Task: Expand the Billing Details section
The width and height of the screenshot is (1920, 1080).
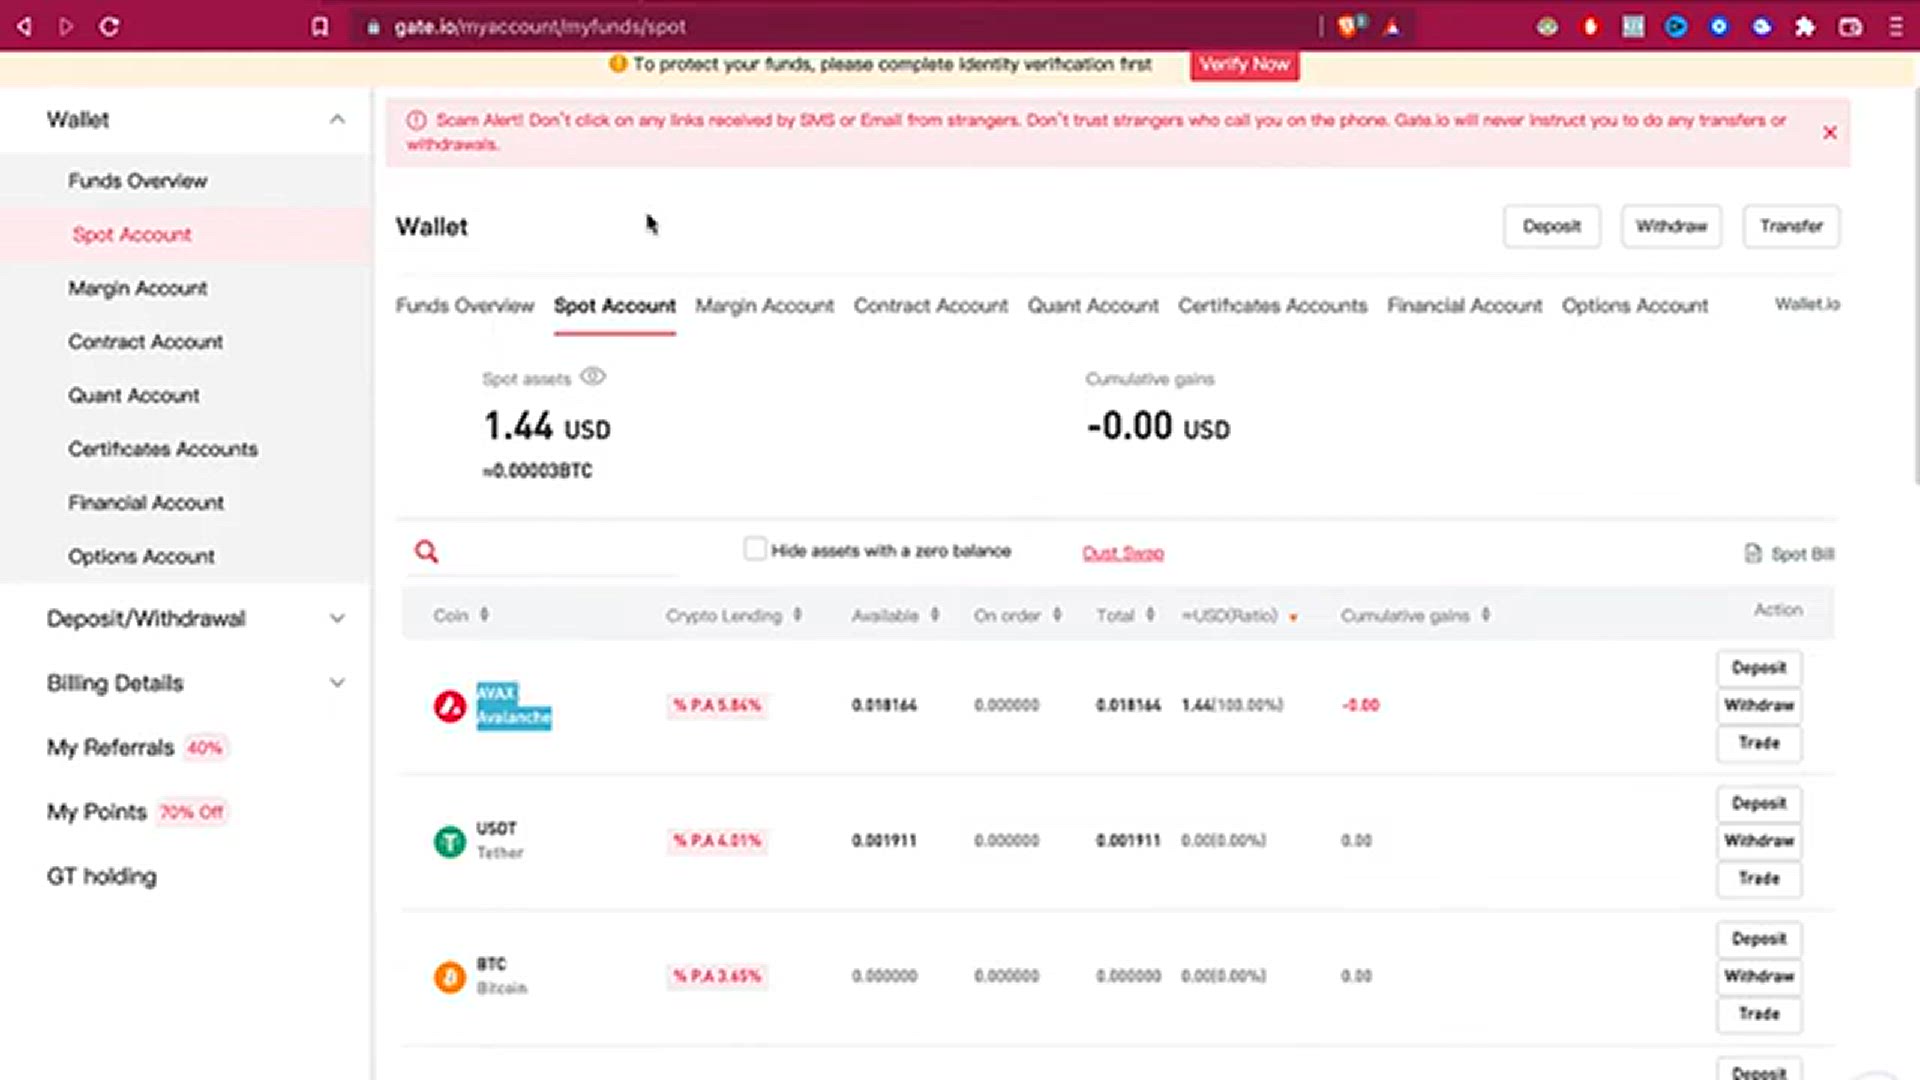Action: tap(337, 683)
